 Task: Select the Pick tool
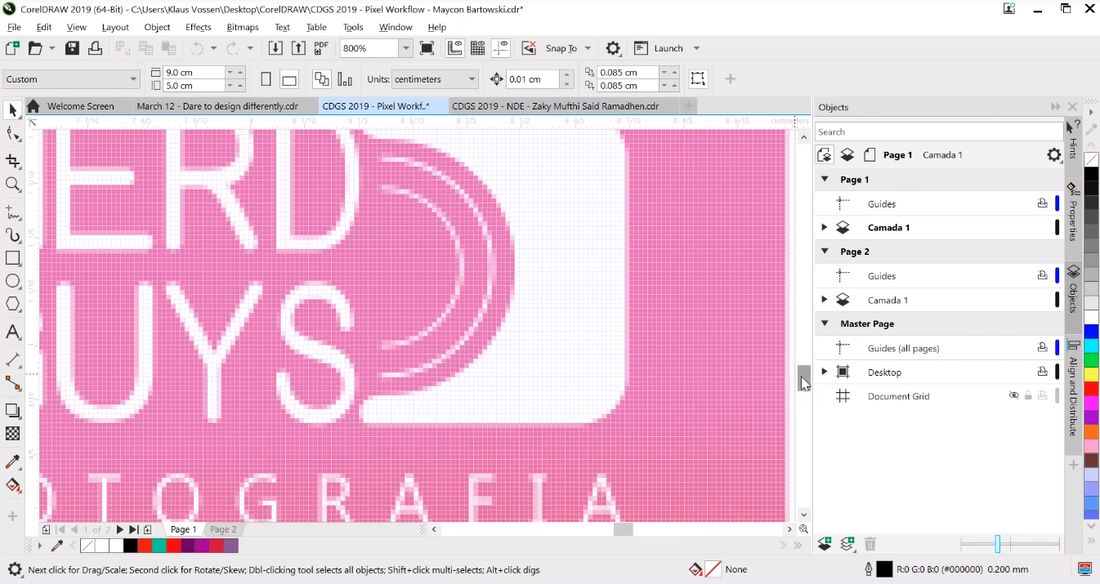(13, 110)
